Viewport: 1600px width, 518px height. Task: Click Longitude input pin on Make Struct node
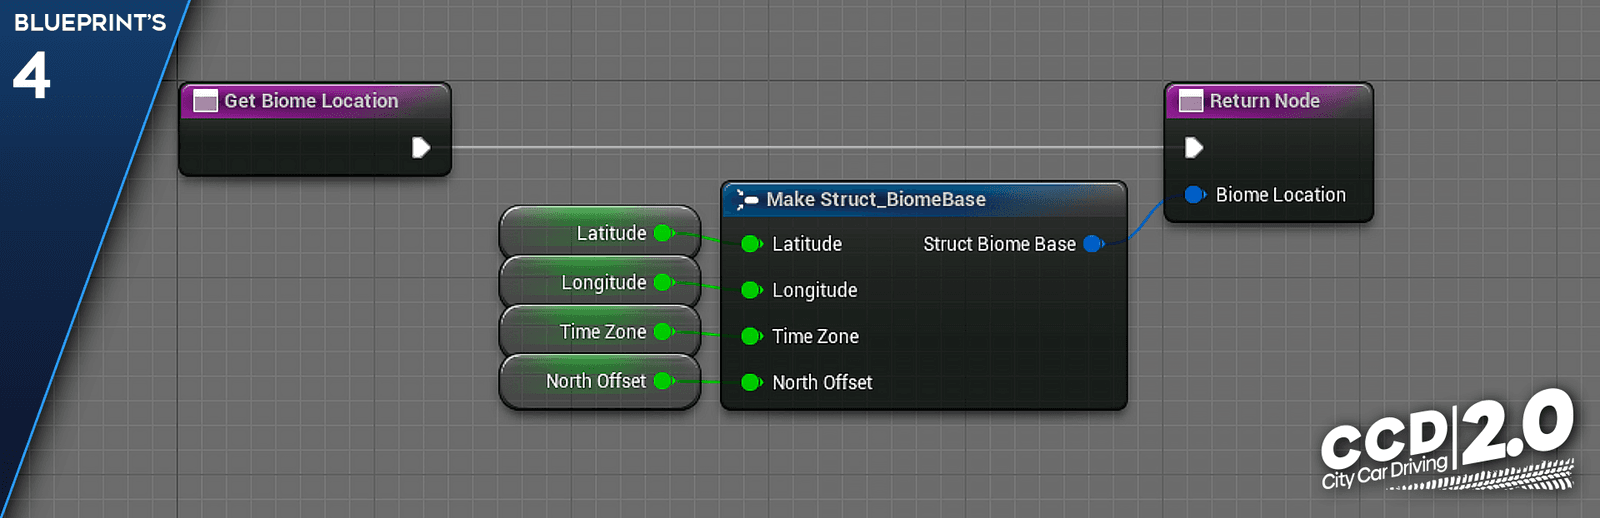click(752, 290)
